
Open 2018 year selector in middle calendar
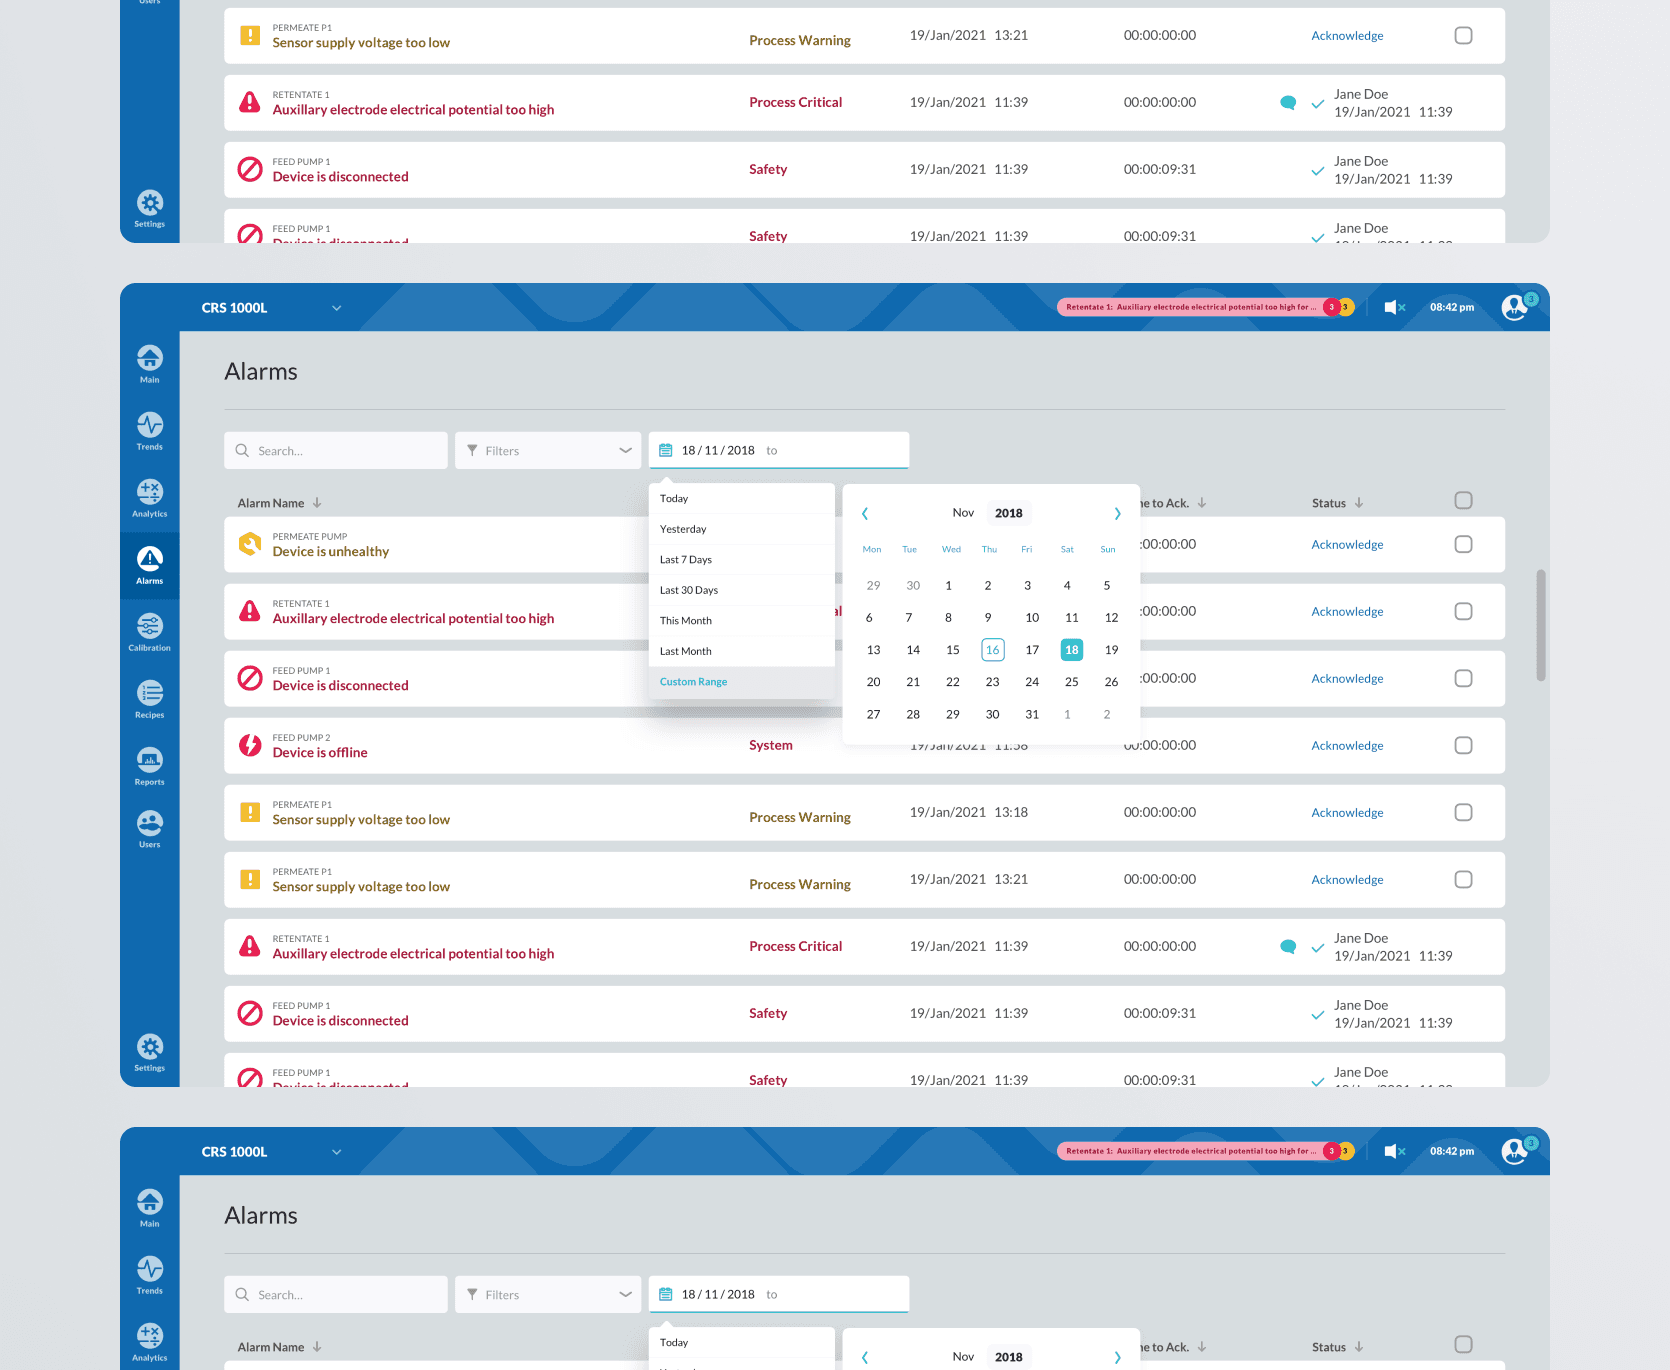tap(1008, 513)
